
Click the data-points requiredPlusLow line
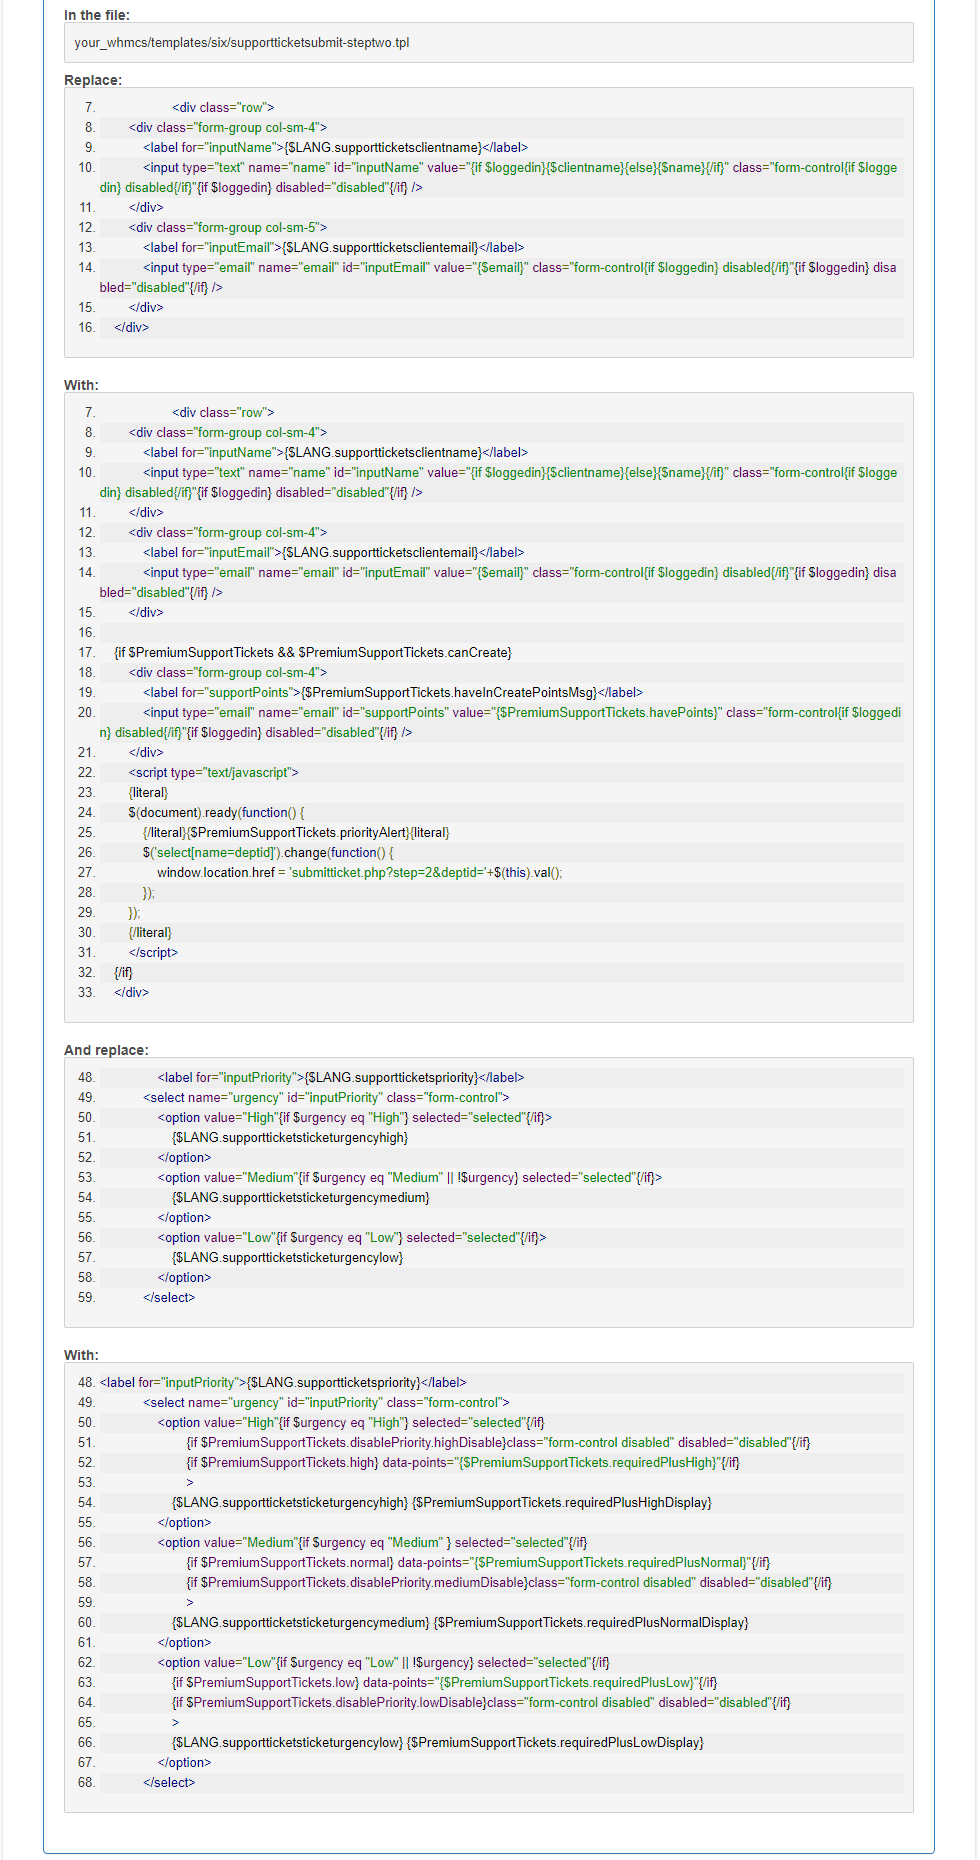(445, 1682)
